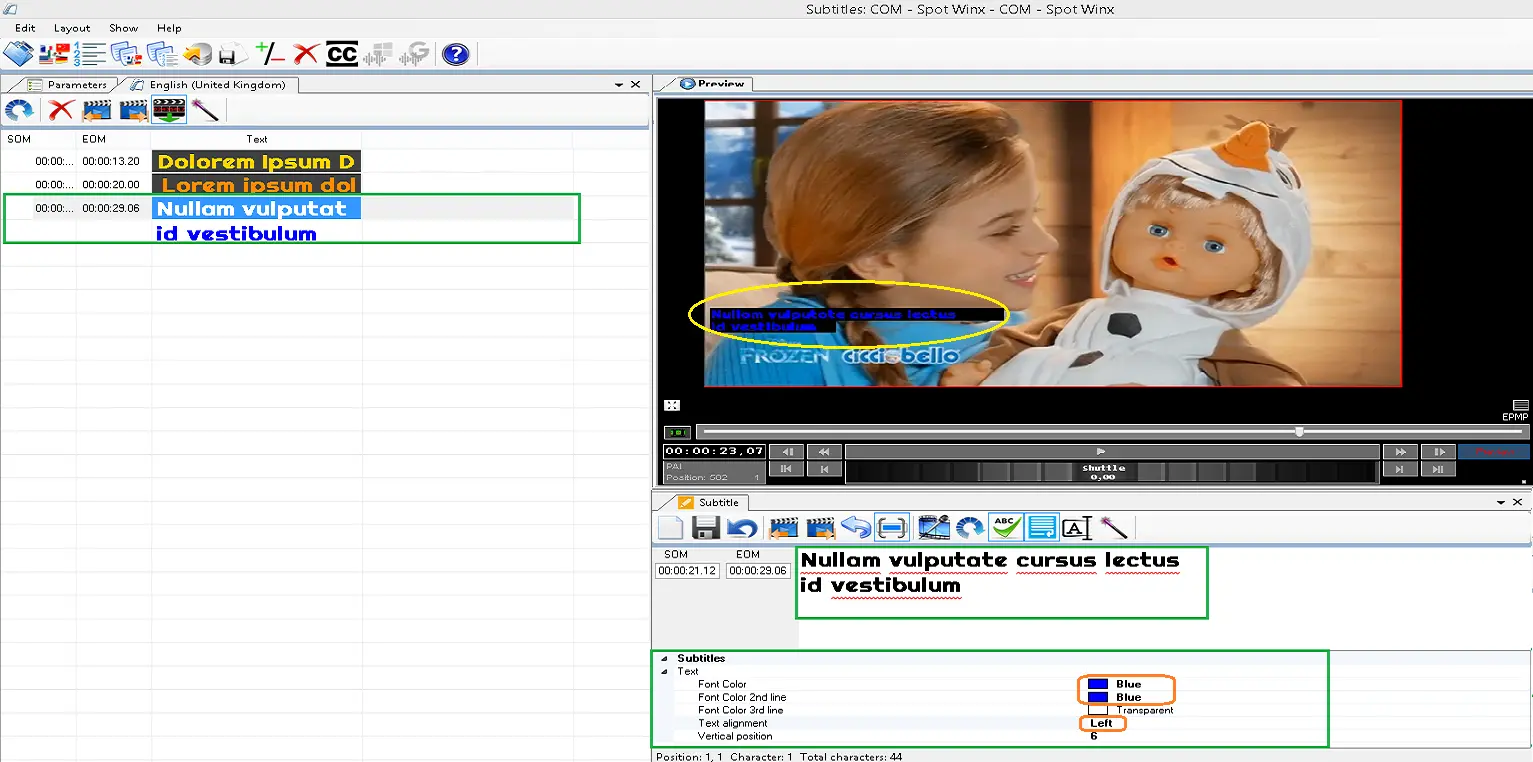Viewport: 1533px width, 762px height.
Task: Toggle the word wrap button in Subtitle toolbar
Action: (1042, 528)
